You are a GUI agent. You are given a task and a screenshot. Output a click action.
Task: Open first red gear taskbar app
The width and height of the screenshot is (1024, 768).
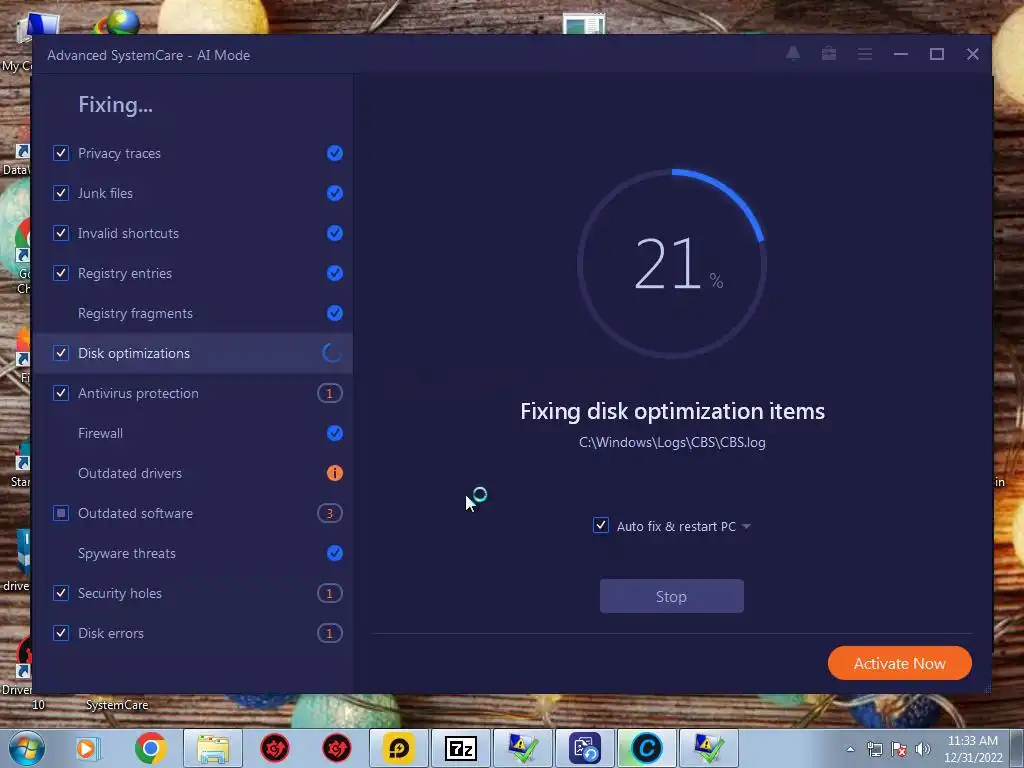point(275,748)
